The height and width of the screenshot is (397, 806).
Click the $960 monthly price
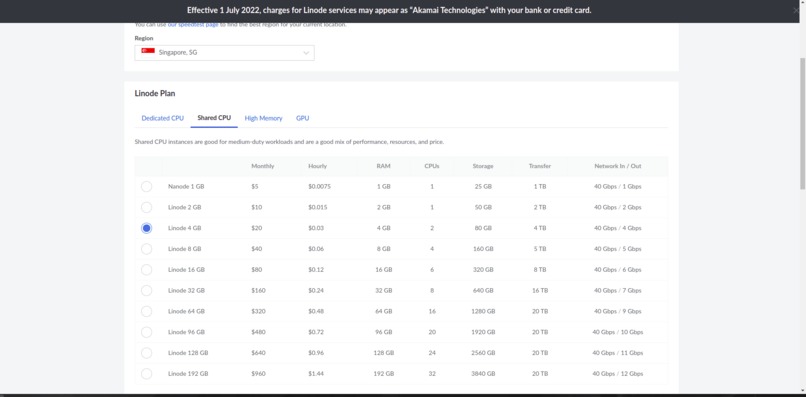click(259, 374)
